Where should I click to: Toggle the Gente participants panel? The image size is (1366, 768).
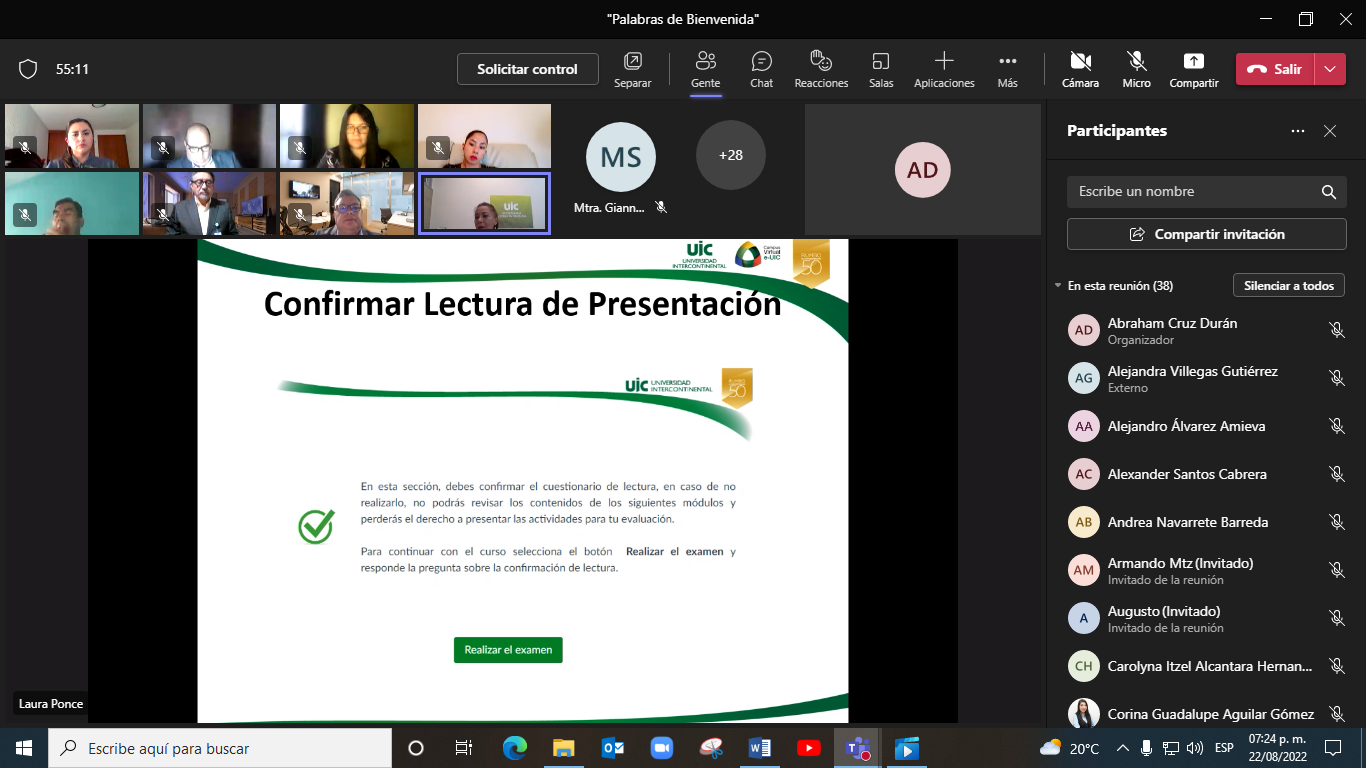[x=705, y=70]
